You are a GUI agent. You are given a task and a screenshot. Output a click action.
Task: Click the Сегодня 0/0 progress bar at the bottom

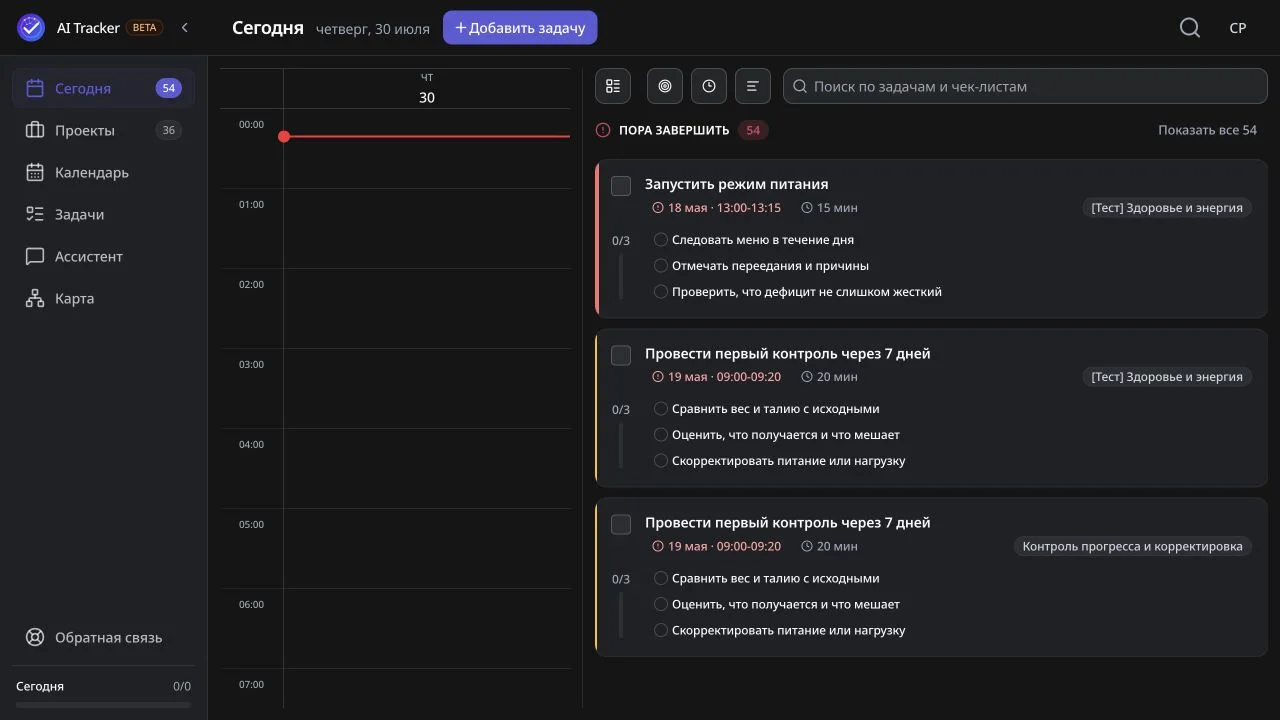pyautogui.click(x=103, y=704)
